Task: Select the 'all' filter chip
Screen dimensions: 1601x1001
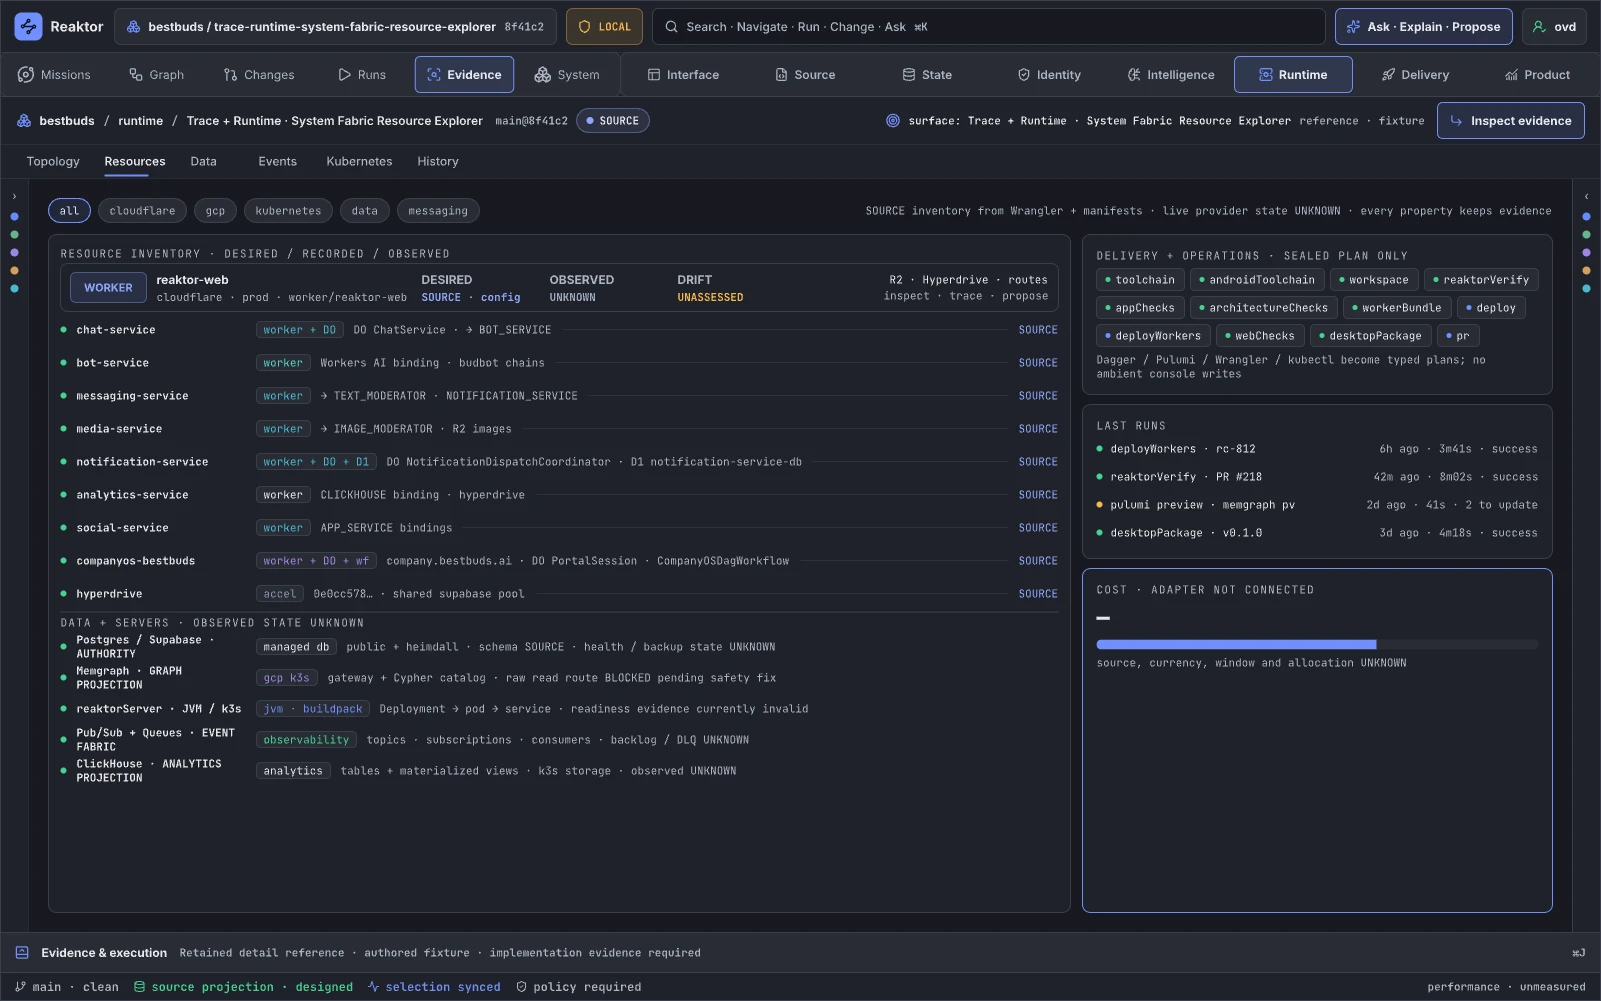Action: click(69, 211)
